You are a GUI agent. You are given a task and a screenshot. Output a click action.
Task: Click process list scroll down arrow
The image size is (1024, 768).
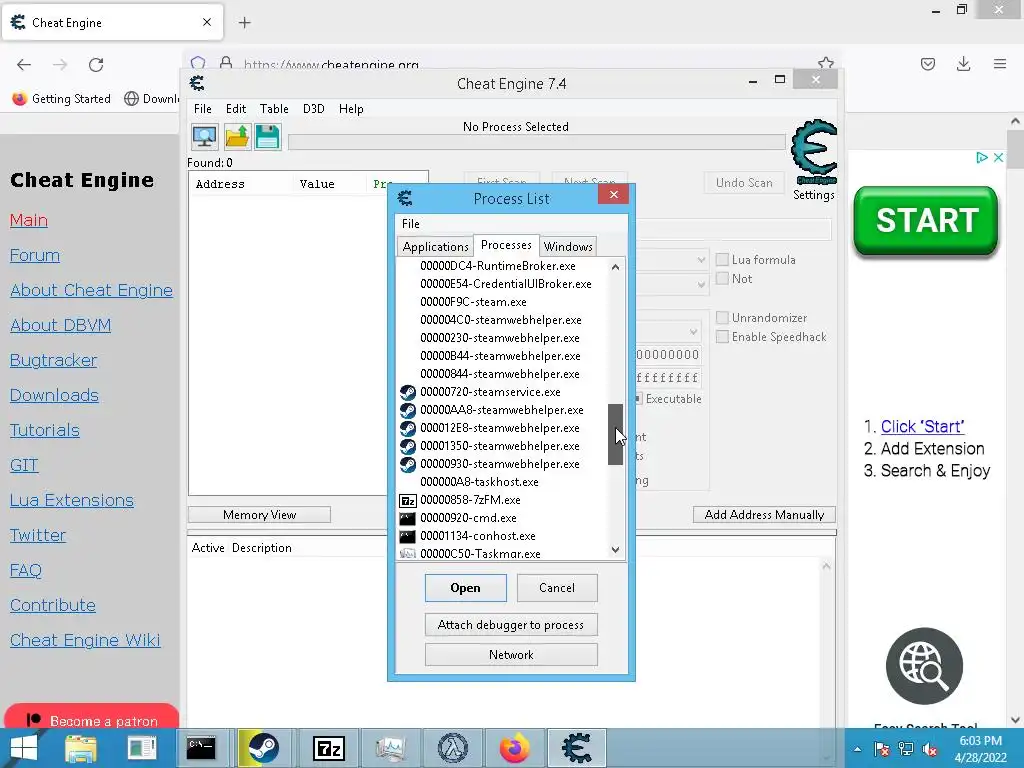[615, 550]
